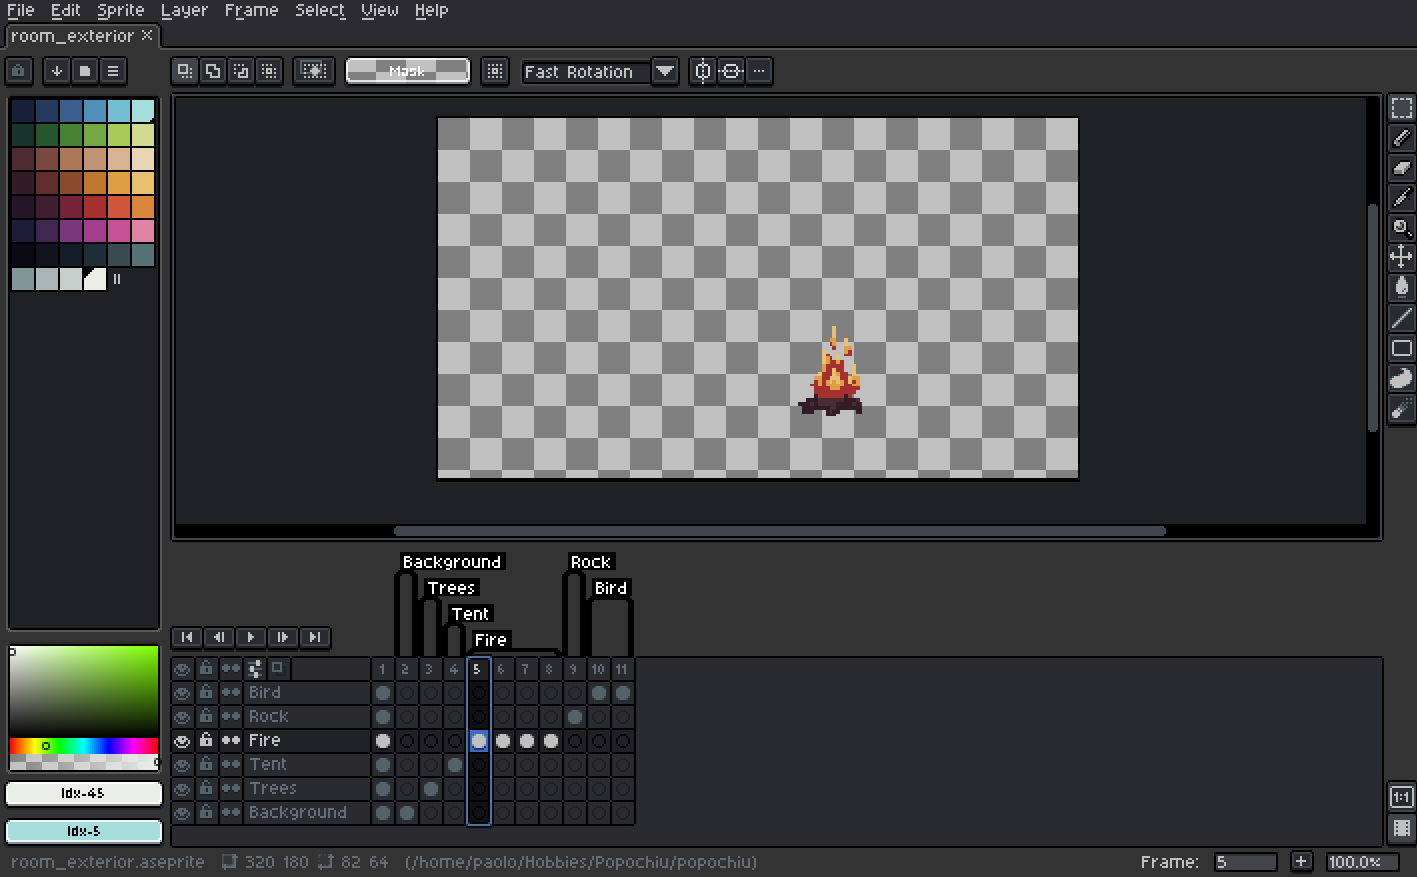Image resolution: width=1417 pixels, height=877 pixels.
Task: Play the animation
Action: [x=251, y=637]
